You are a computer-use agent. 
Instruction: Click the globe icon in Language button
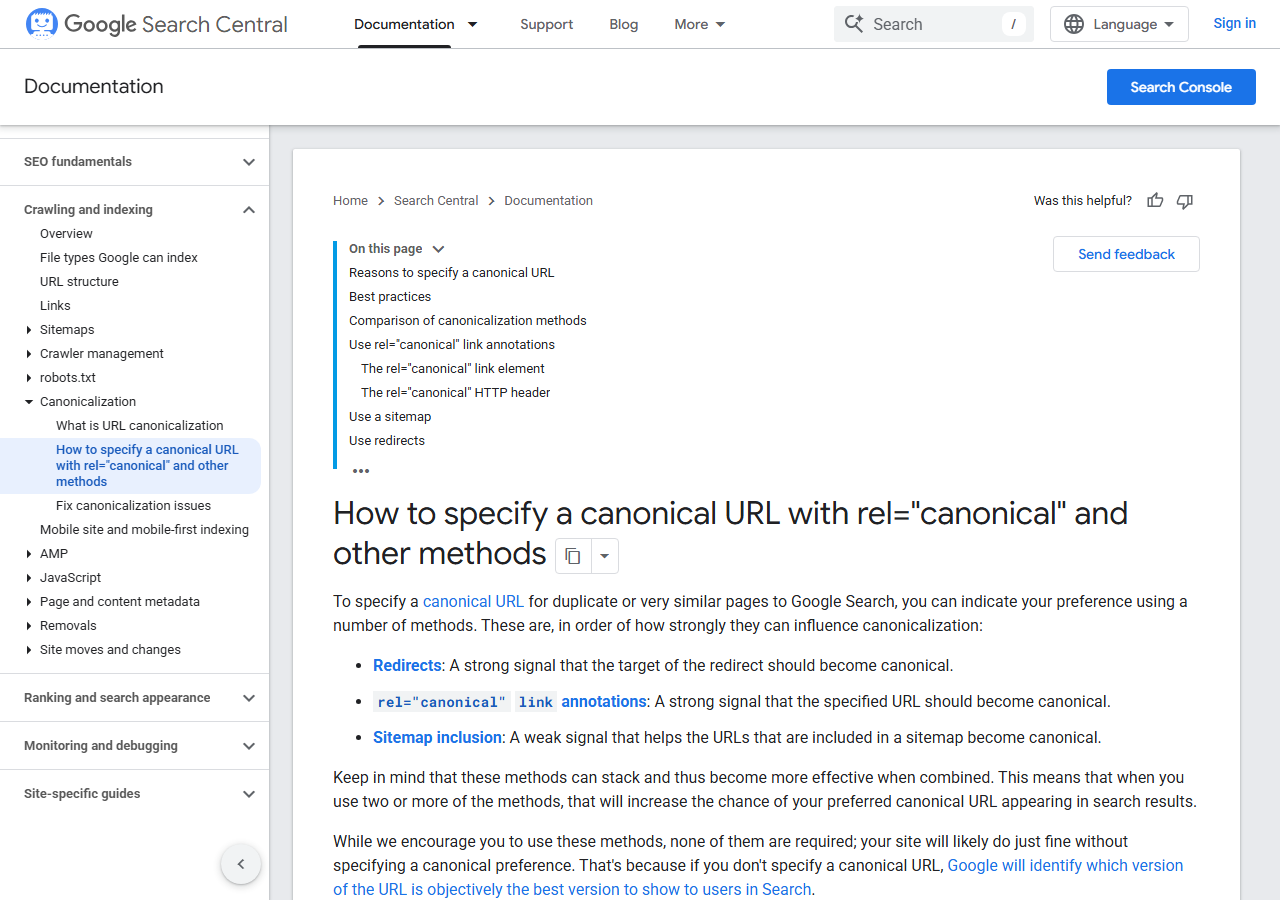tap(1074, 24)
